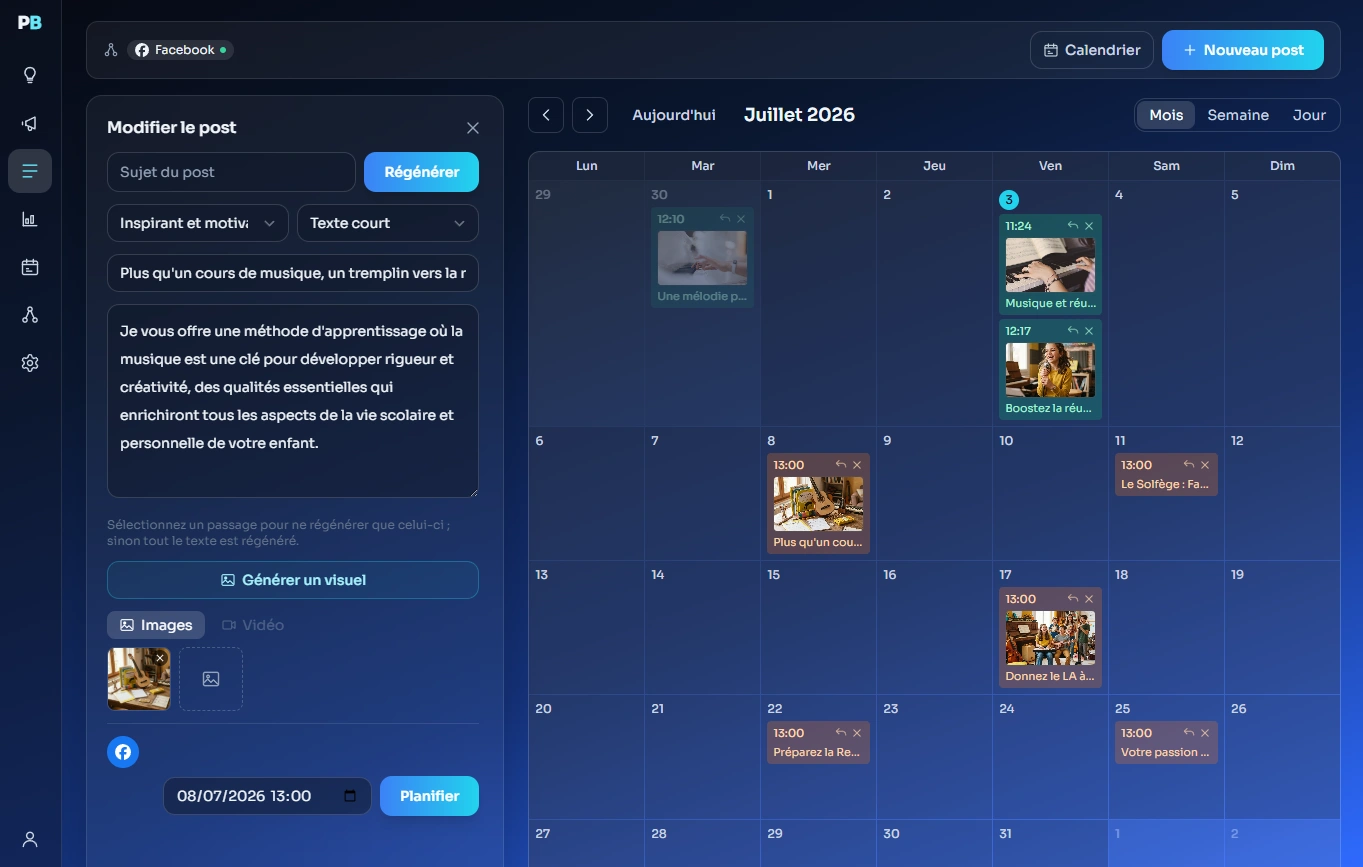Delete the 12:17 post on July 3

[x=1089, y=331]
